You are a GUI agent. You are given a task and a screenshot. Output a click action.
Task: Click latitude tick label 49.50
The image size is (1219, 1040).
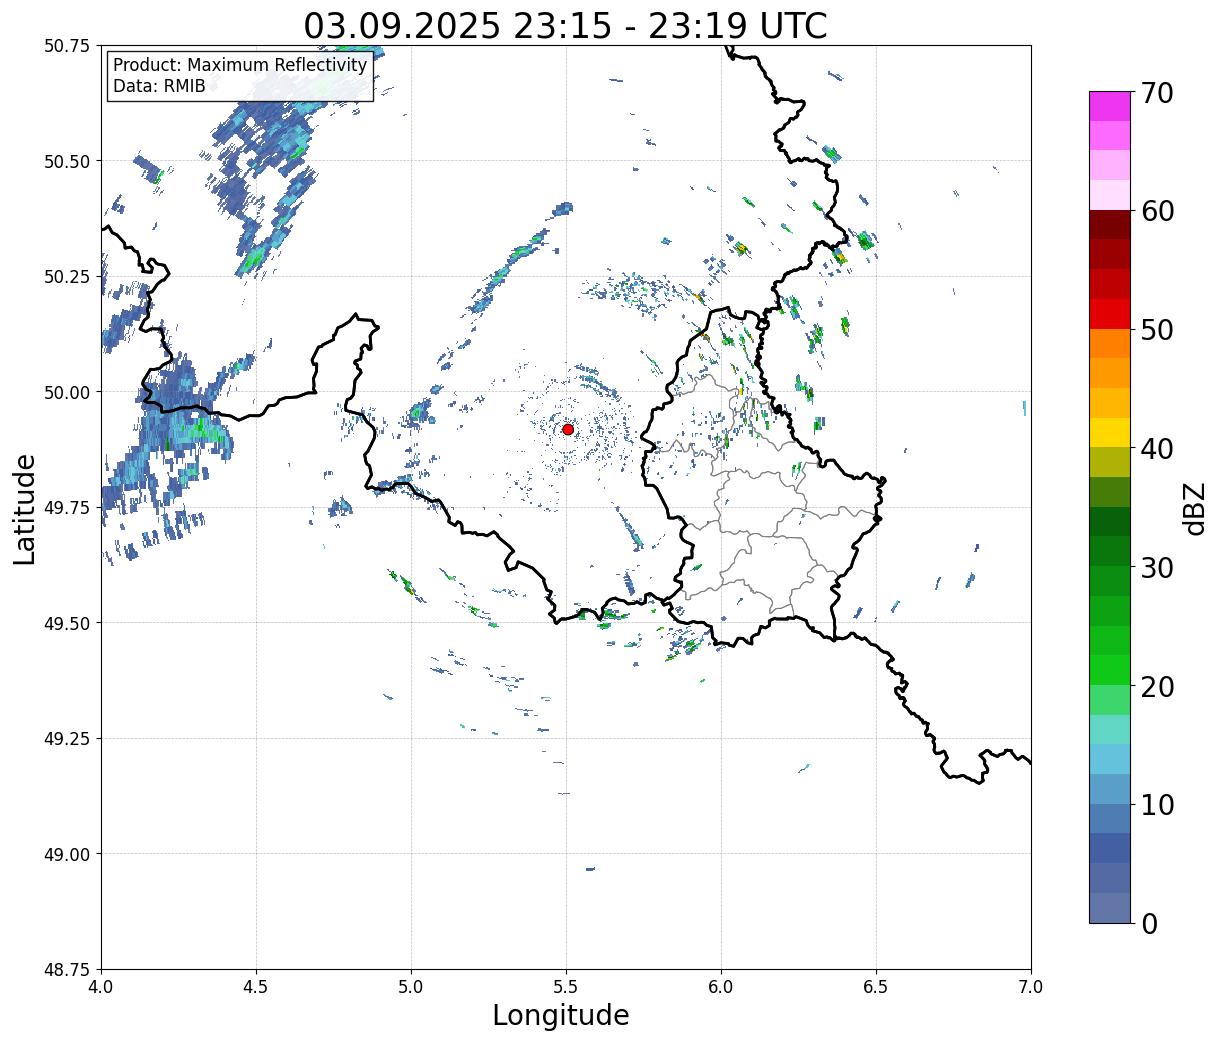67,623
